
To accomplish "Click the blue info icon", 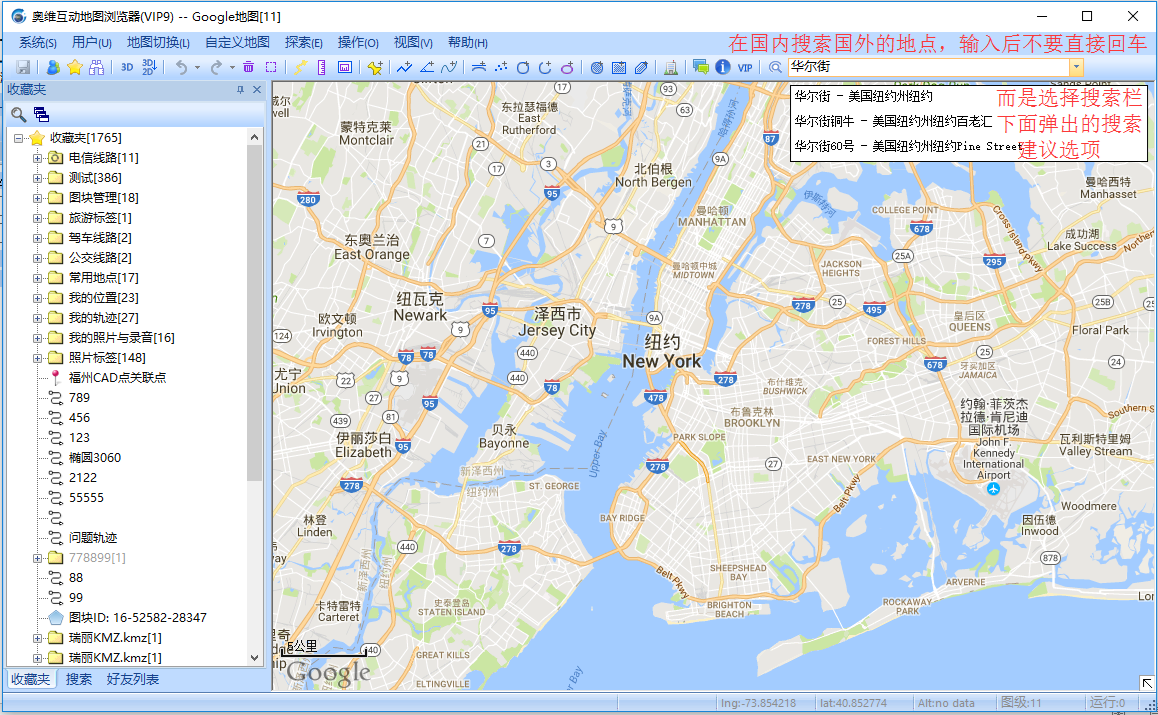I will click(723, 67).
